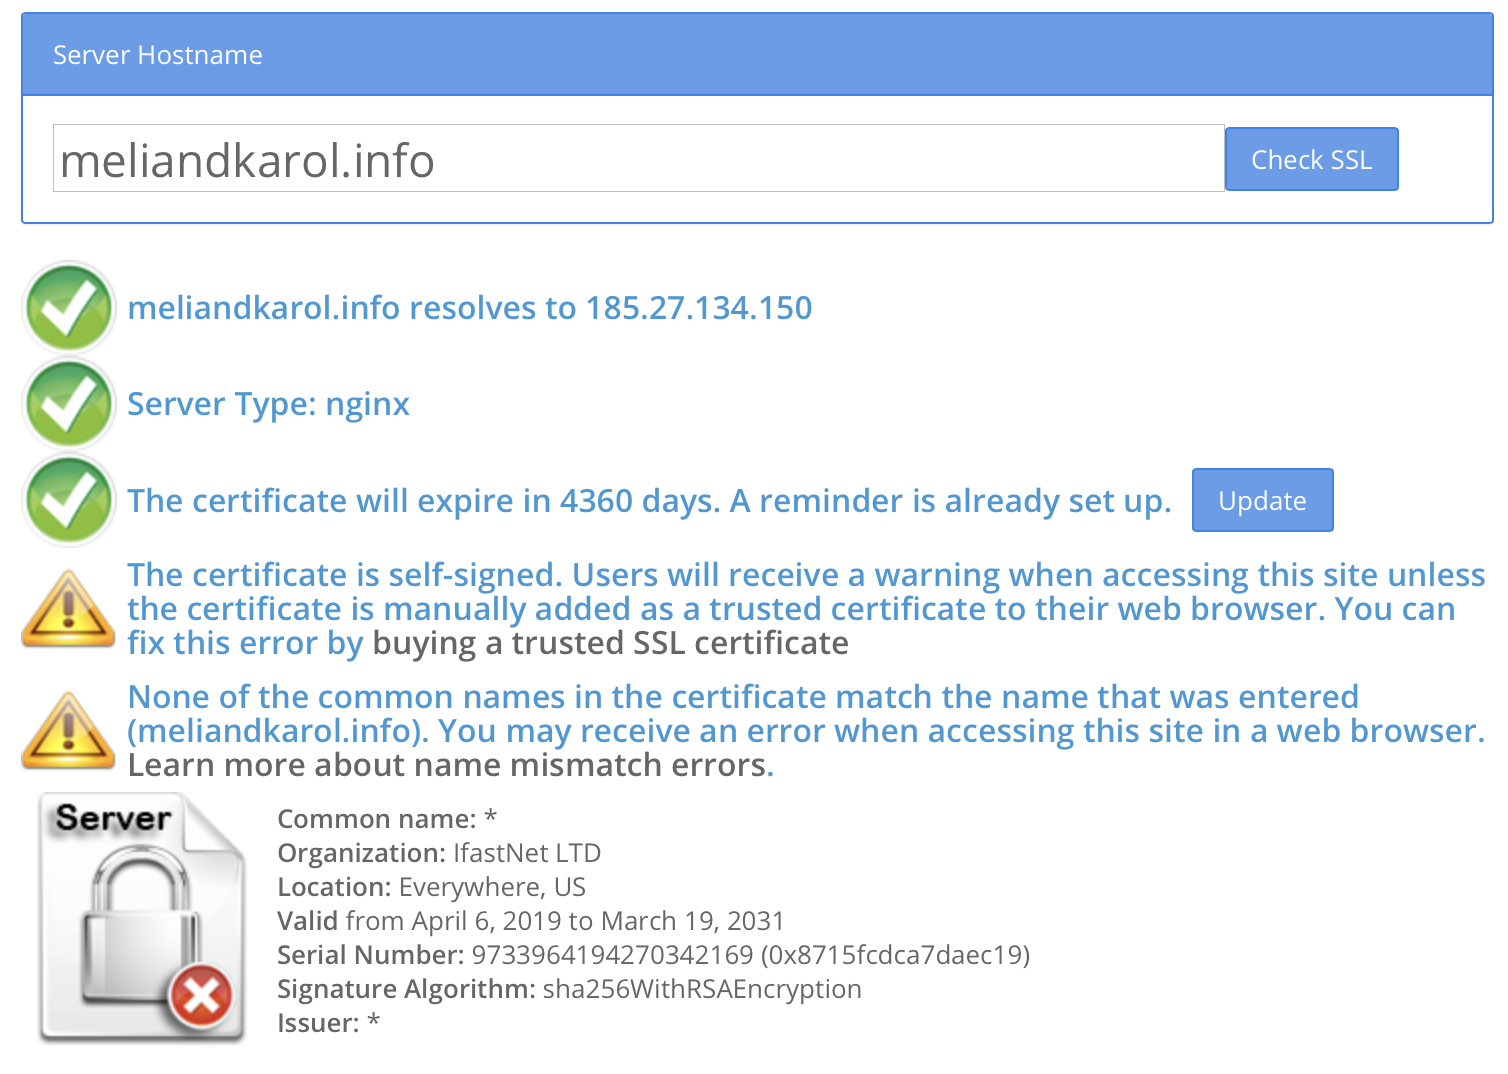Screen dimensions: 1508x1074
Task: Click the resolves to 185.27.134.150 text
Action: pyautogui.click(x=469, y=308)
